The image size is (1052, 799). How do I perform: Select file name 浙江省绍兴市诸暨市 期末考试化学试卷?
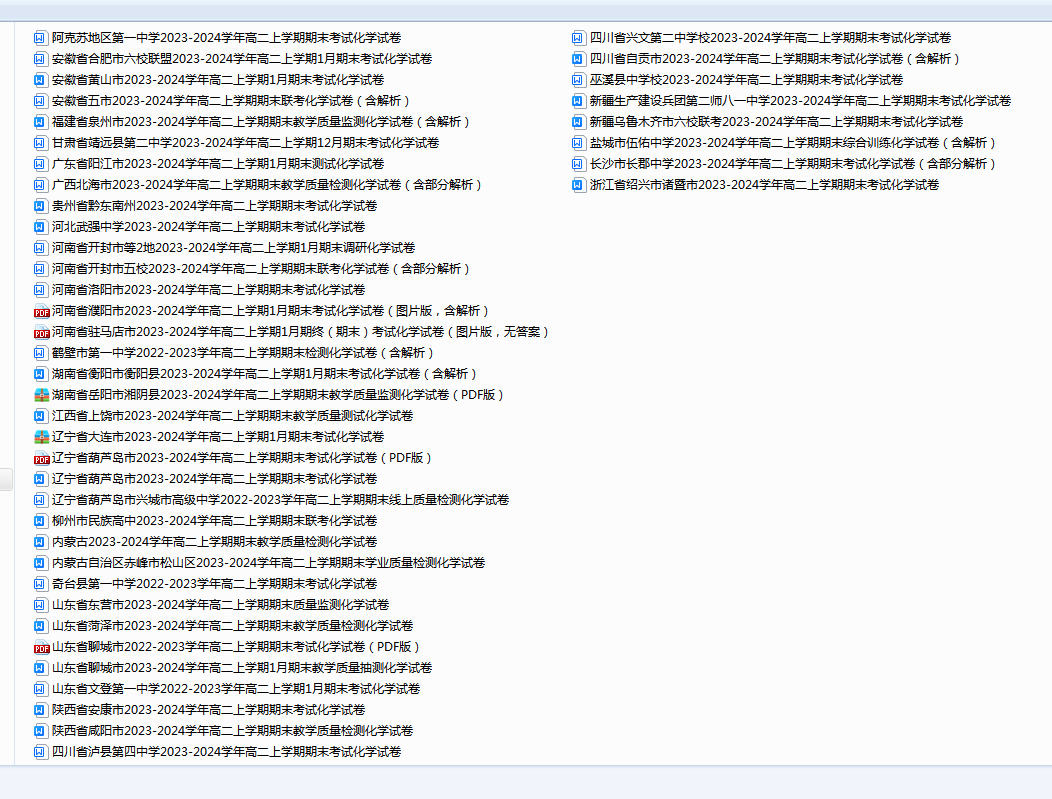764,185
